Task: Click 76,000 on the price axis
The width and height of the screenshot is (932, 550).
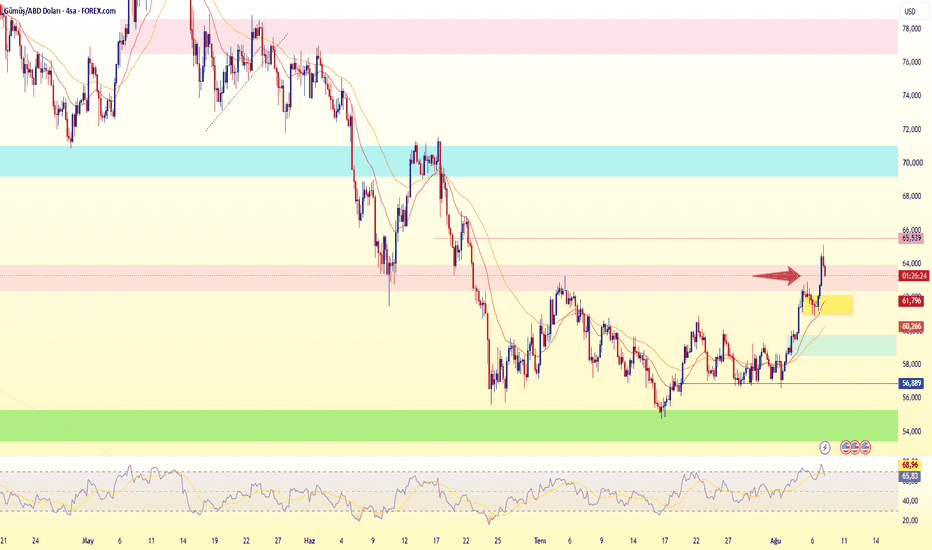Action: coord(912,62)
